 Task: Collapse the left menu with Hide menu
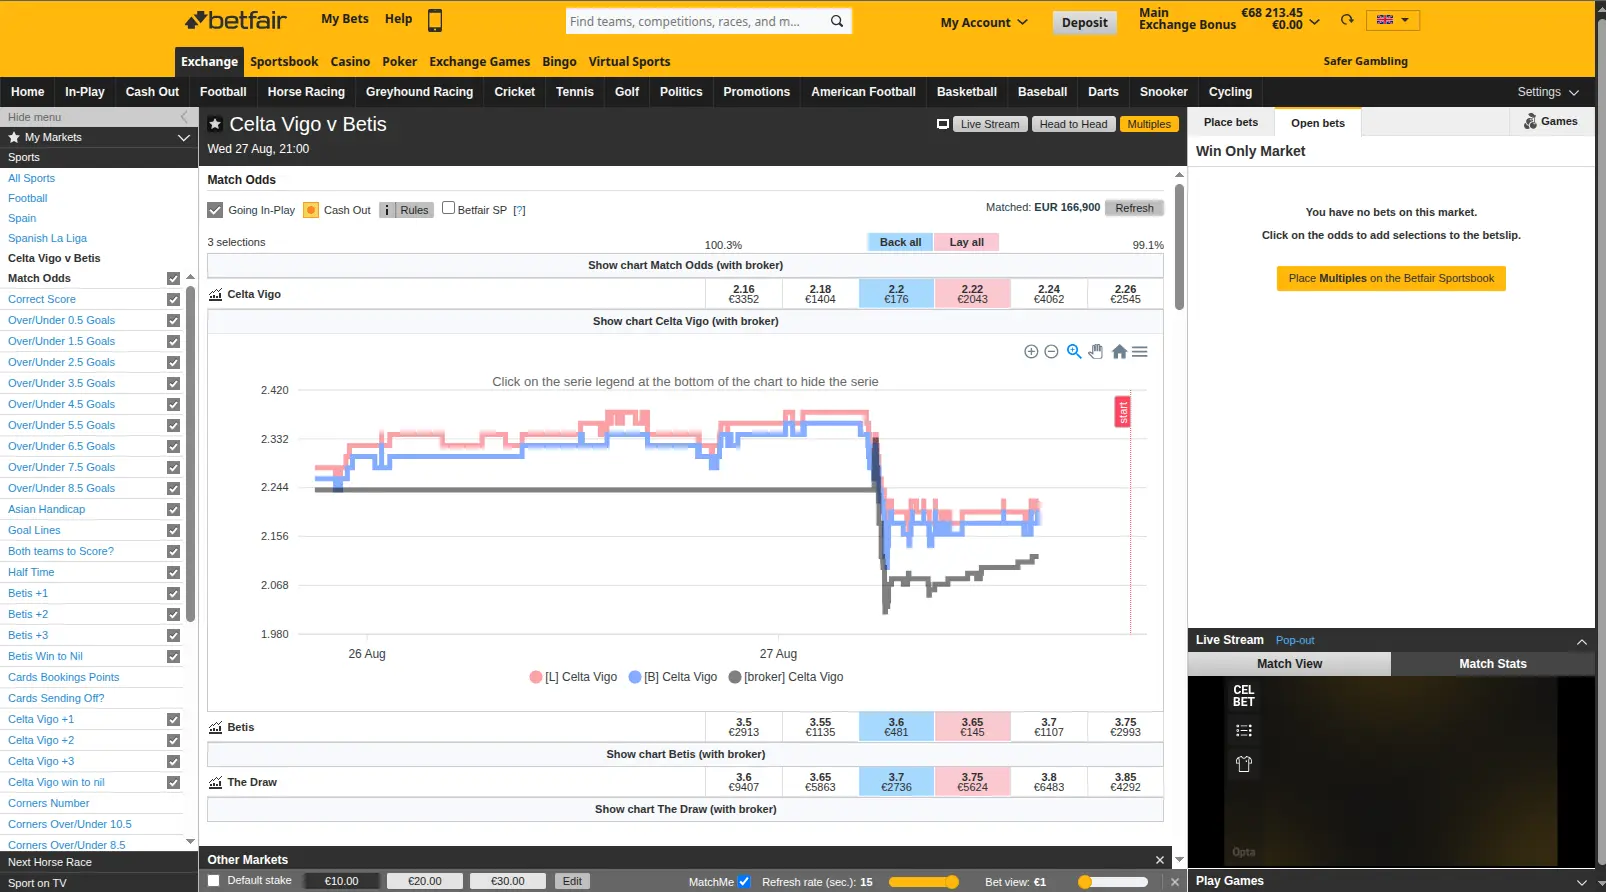[98, 117]
